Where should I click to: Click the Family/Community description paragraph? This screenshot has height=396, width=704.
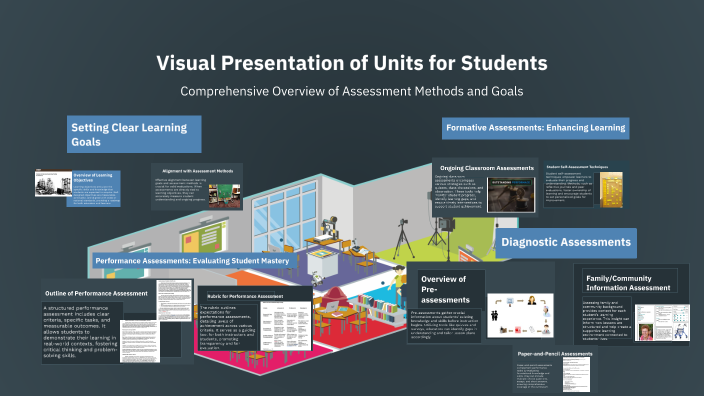[606, 321]
